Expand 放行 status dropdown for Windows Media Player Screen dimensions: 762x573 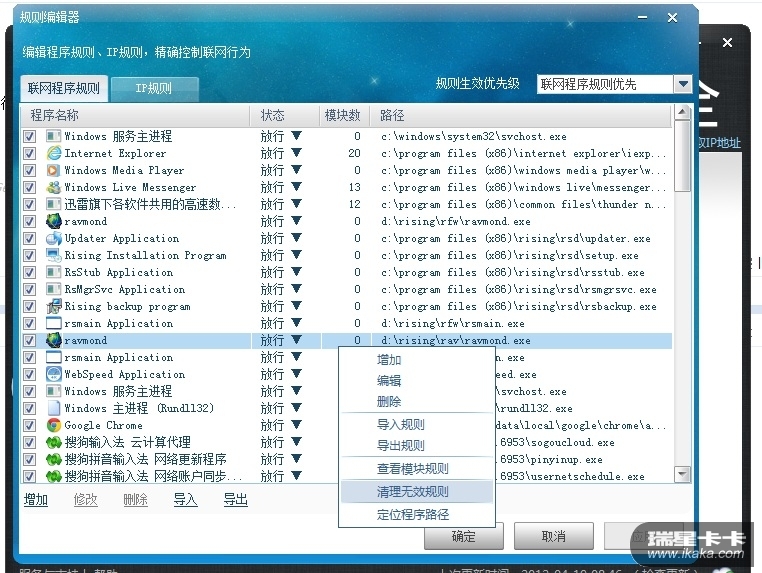[296, 170]
